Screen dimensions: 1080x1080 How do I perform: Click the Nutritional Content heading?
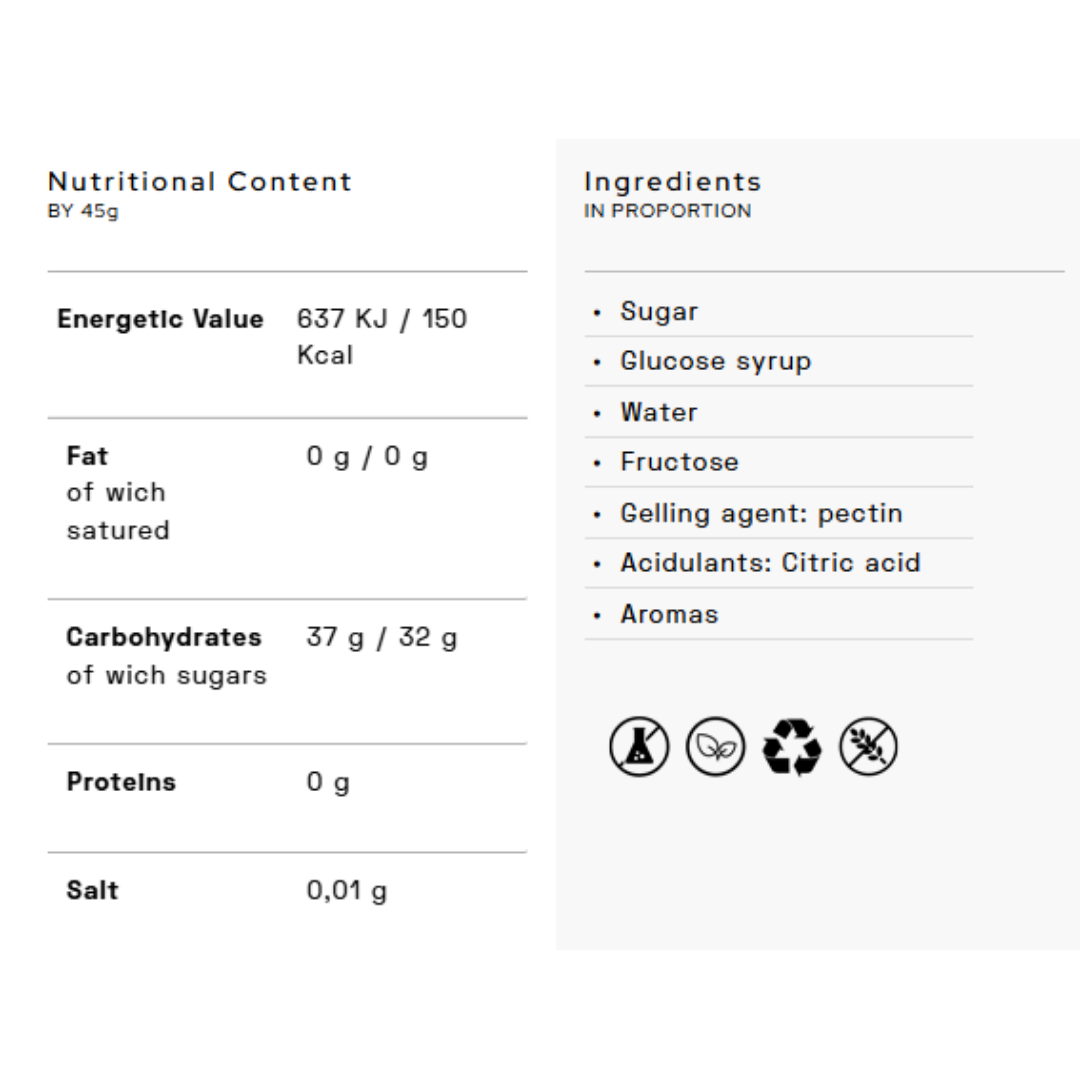click(200, 182)
